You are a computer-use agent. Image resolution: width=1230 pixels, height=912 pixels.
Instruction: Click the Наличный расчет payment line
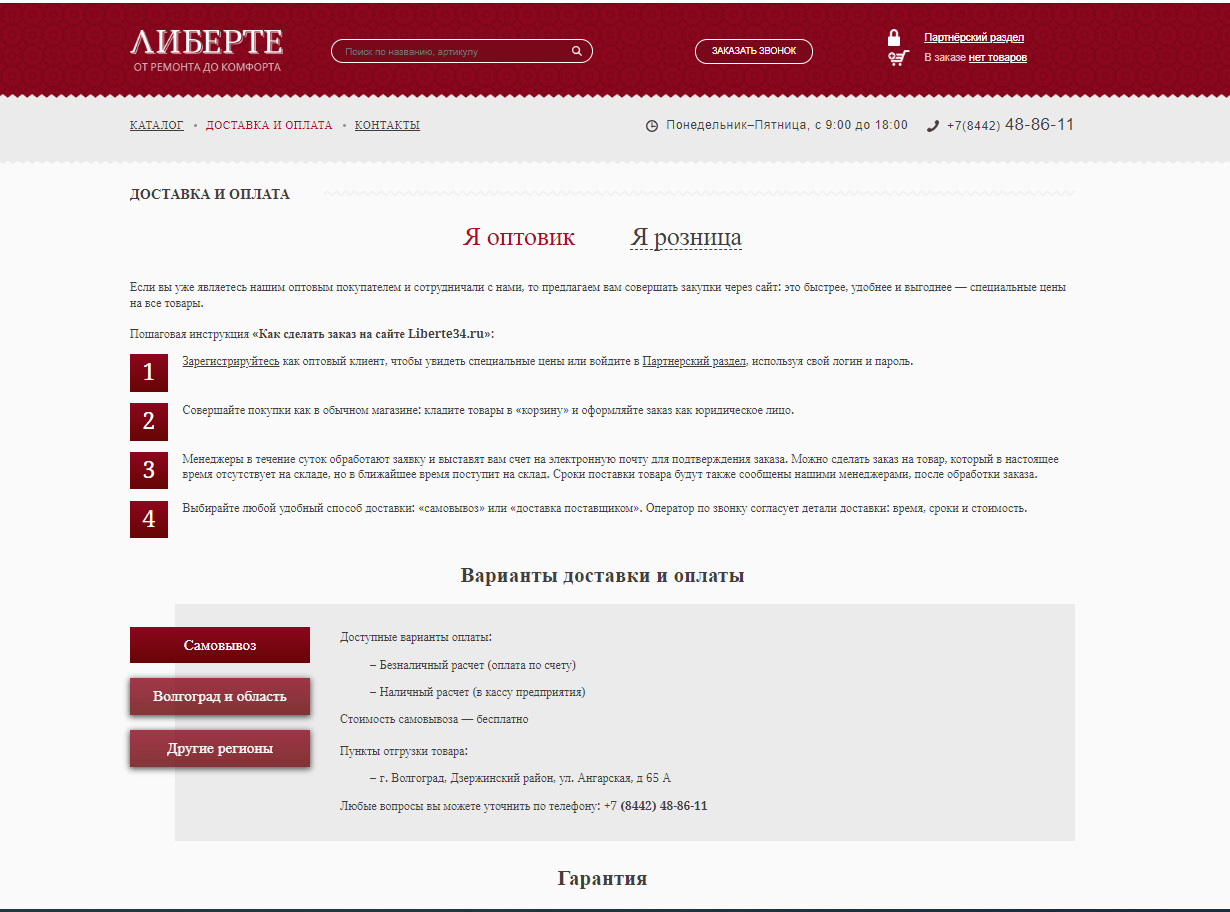click(477, 692)
